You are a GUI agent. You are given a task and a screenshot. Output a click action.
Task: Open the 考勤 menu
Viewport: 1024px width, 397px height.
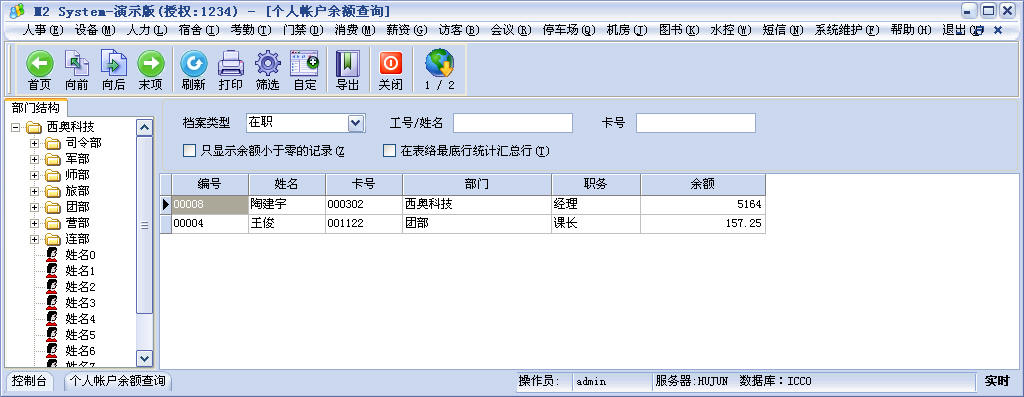click(250, 30)
